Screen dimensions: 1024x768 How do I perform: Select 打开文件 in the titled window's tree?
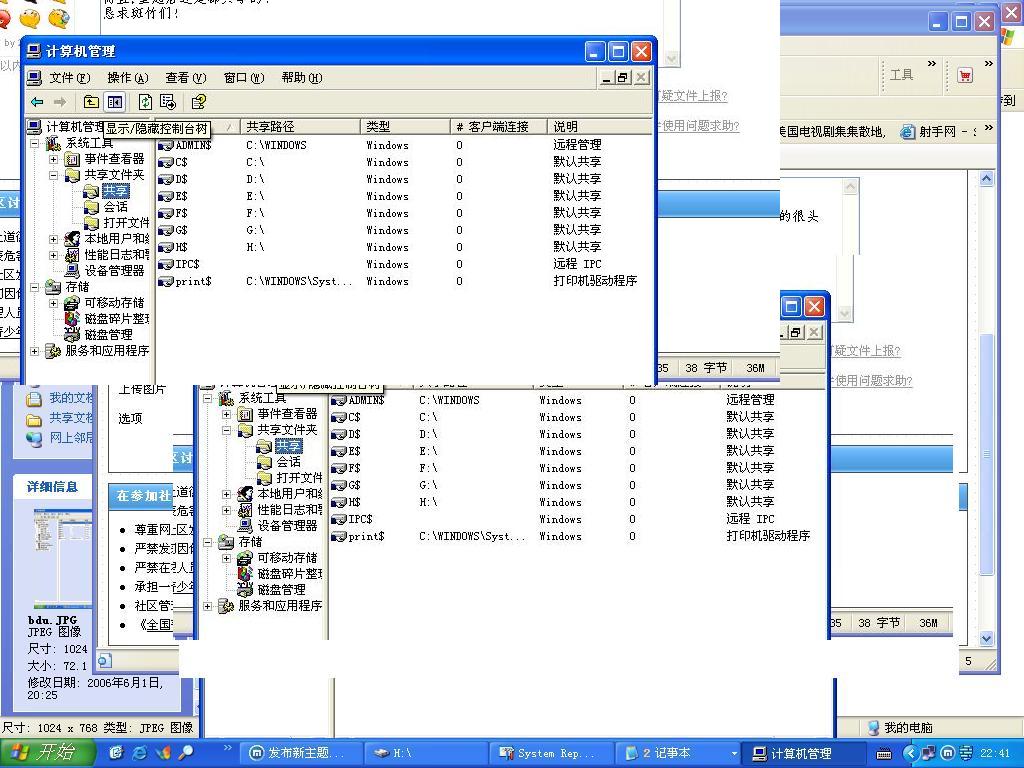pyautogui.click(x=125, y=223)
